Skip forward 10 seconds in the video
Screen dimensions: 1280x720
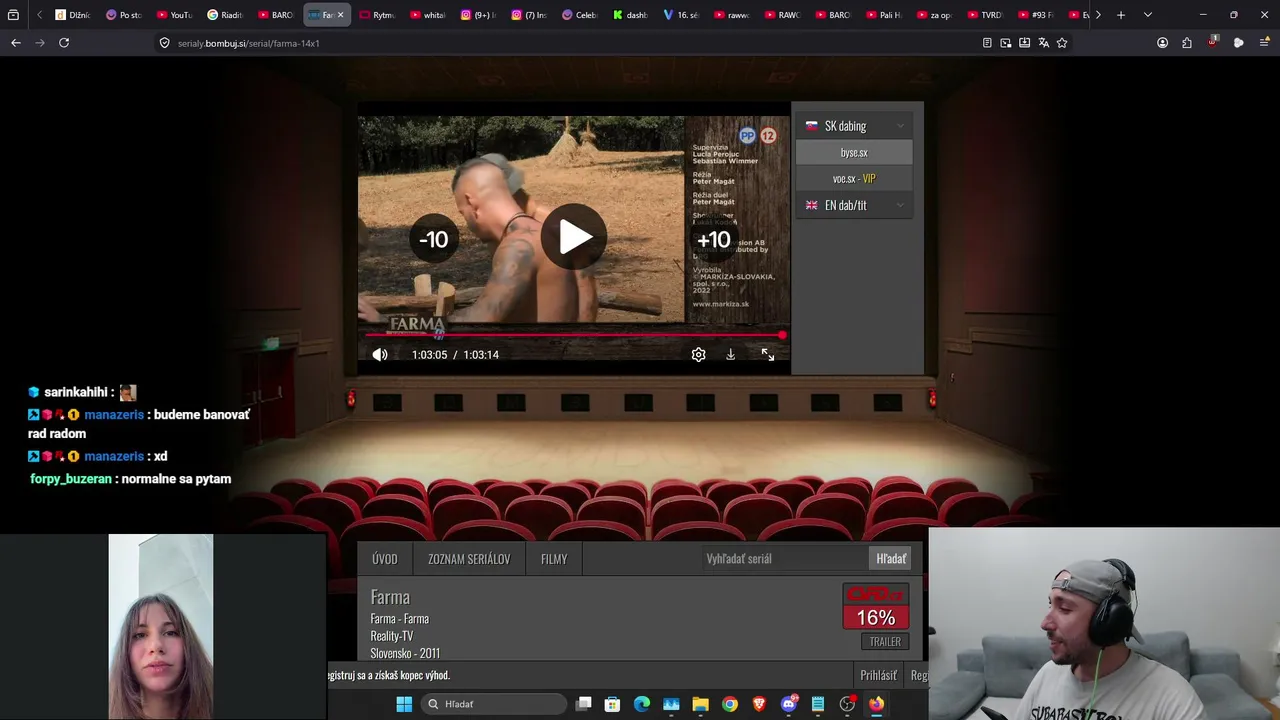point(713,239)
